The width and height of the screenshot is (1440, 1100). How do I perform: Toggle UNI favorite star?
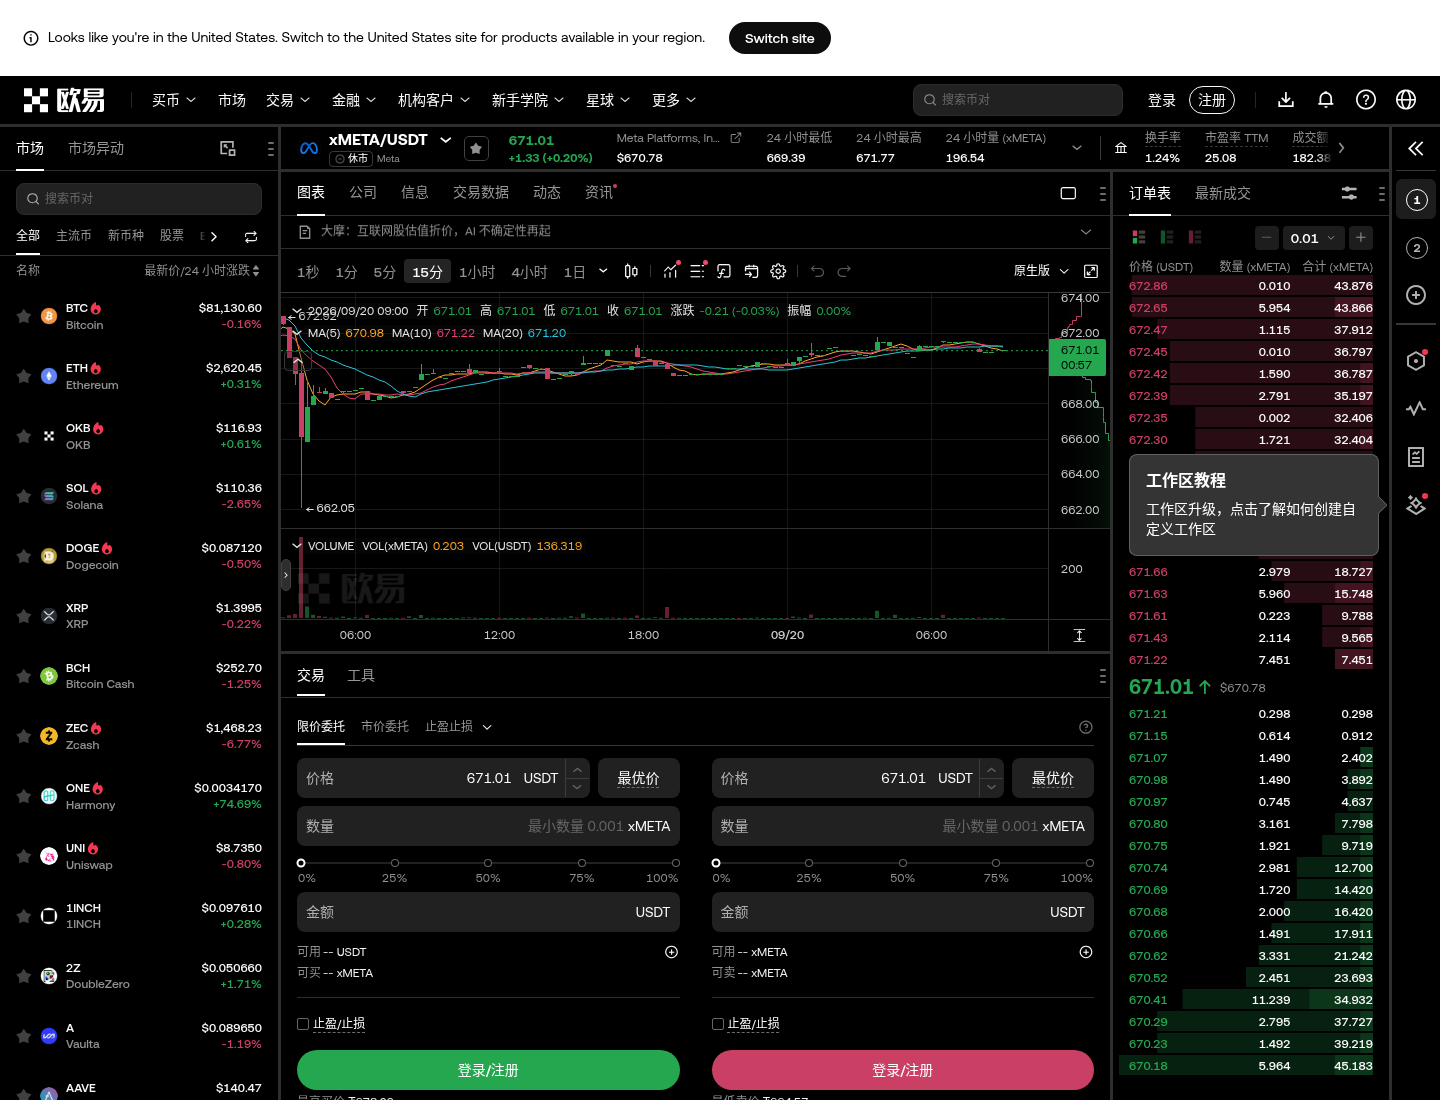(x=23, y=856)
